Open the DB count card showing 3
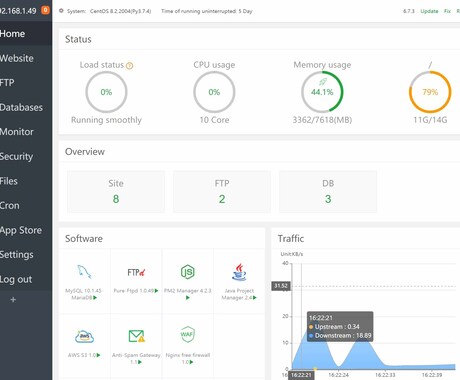 [x=328, y=192]
